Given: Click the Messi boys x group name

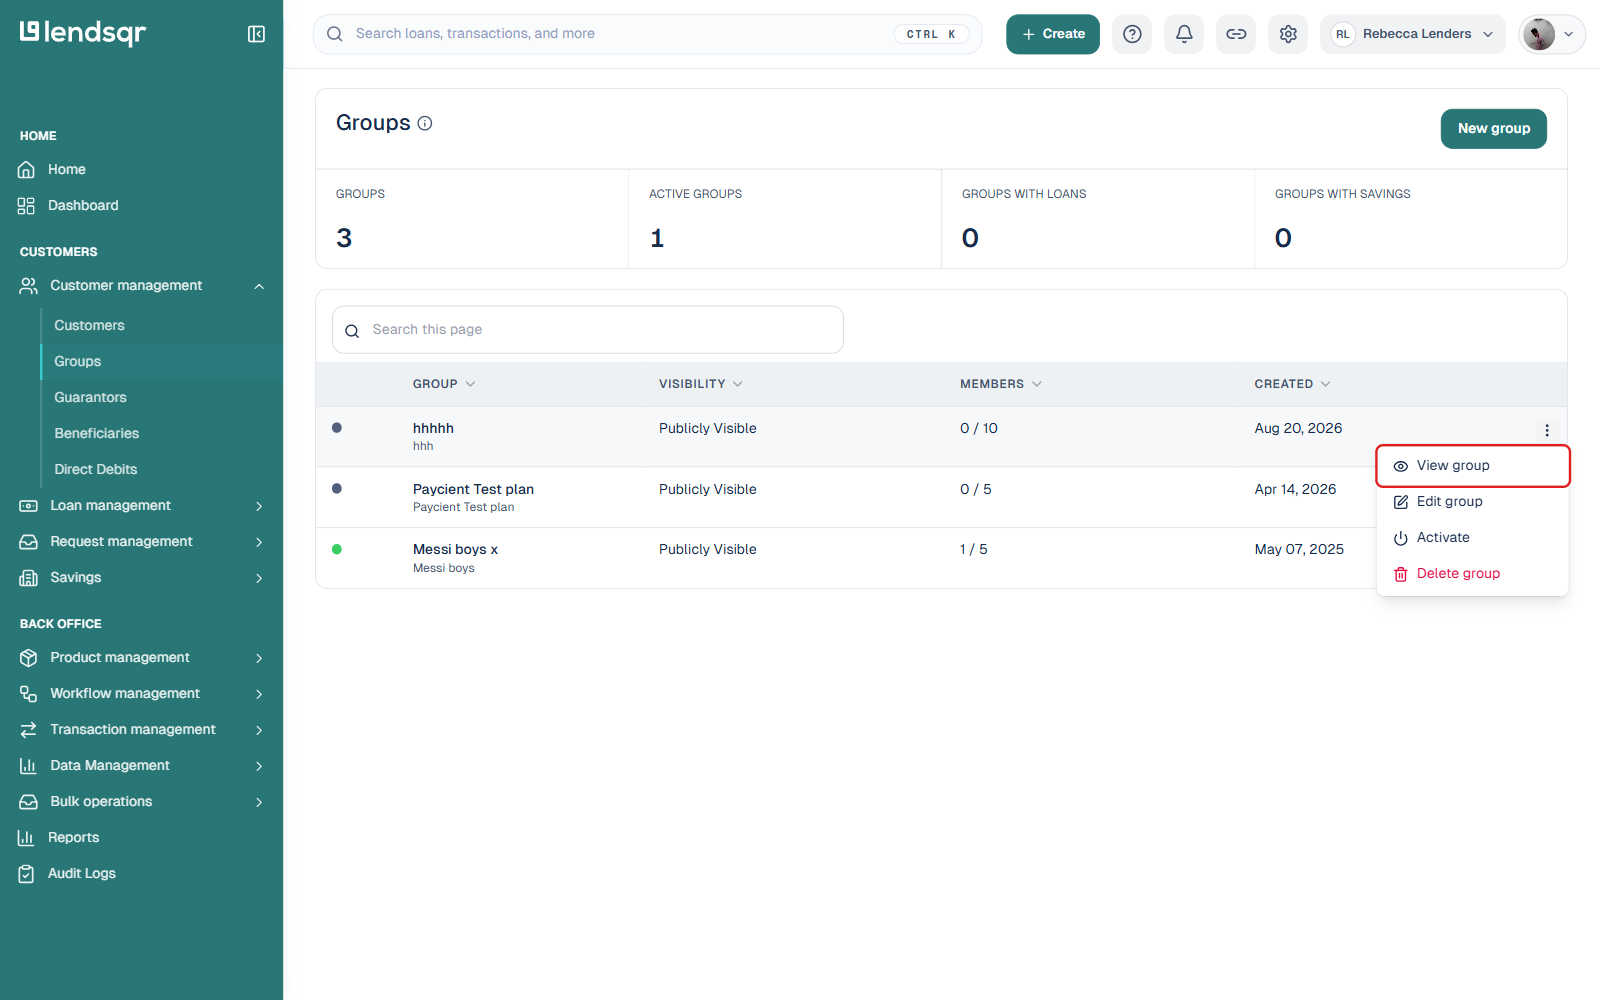Looking at the screenshot, I should [455, 550].
